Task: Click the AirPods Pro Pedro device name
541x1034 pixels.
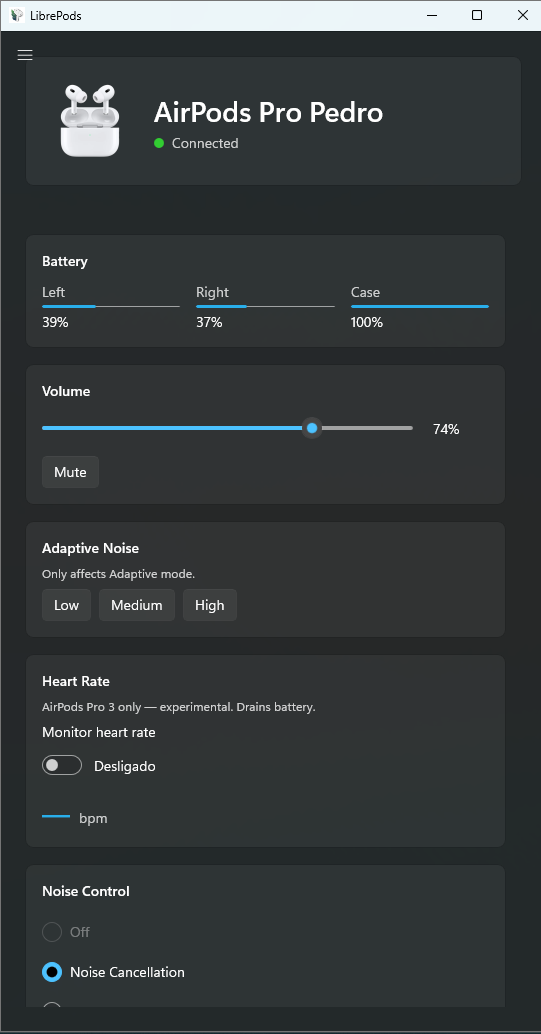Action: tap(269, 113)
